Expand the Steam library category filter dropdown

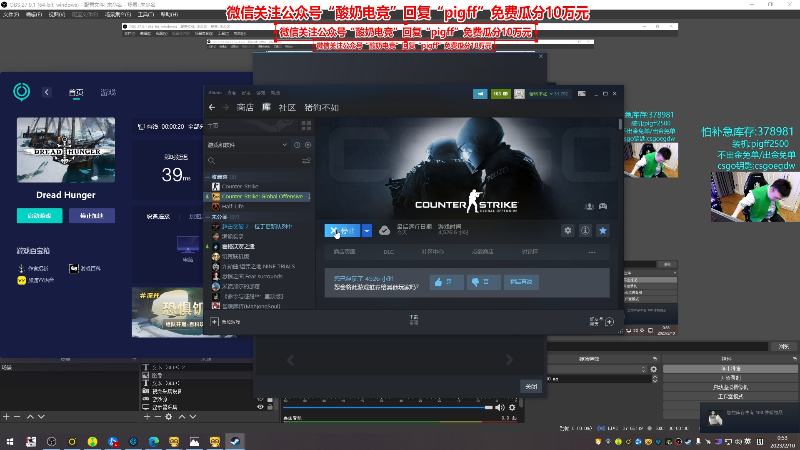click(285, 145)
